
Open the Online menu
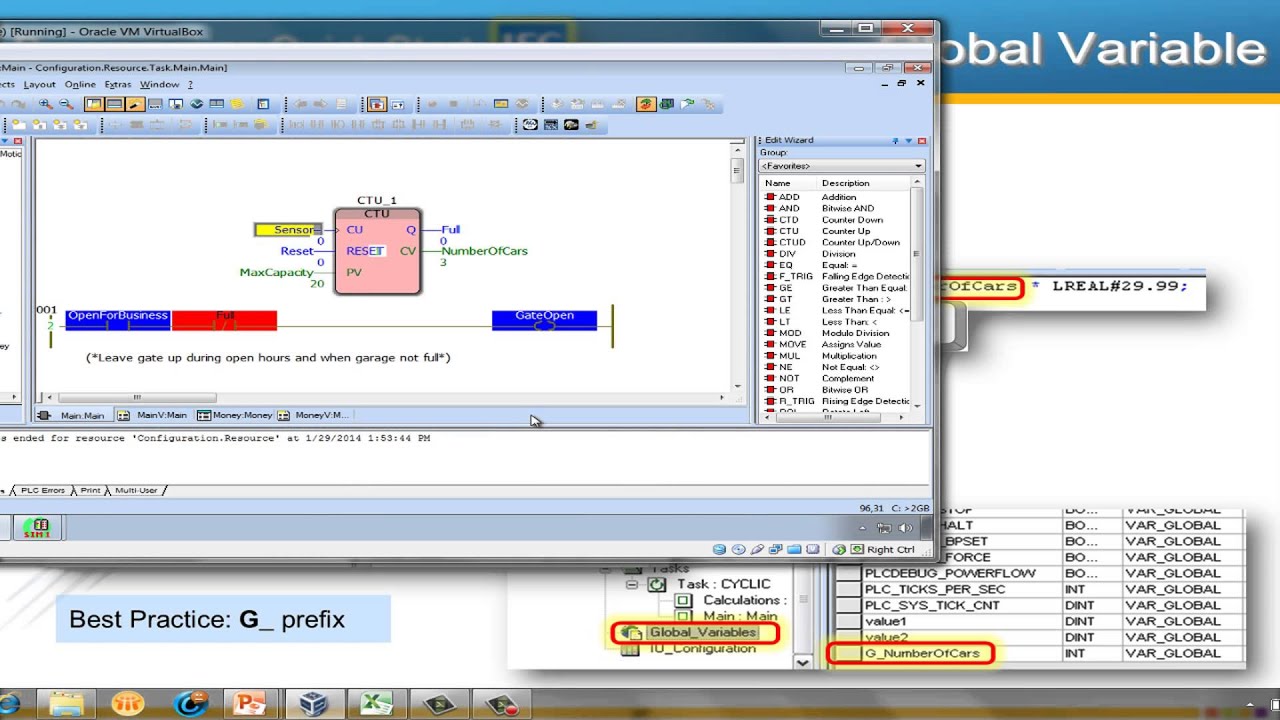point(80,85)
